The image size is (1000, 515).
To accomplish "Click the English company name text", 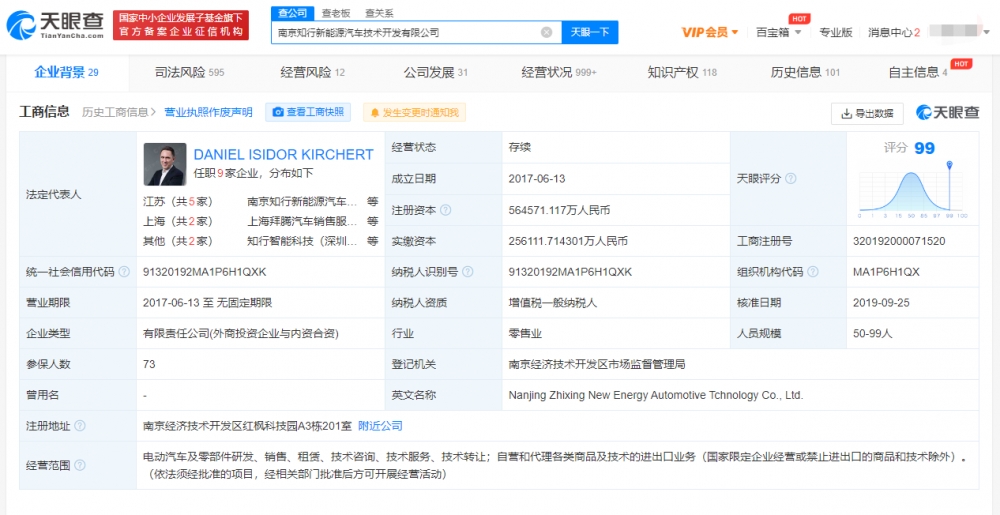I will pyautogui.click(x=656, y=395).
